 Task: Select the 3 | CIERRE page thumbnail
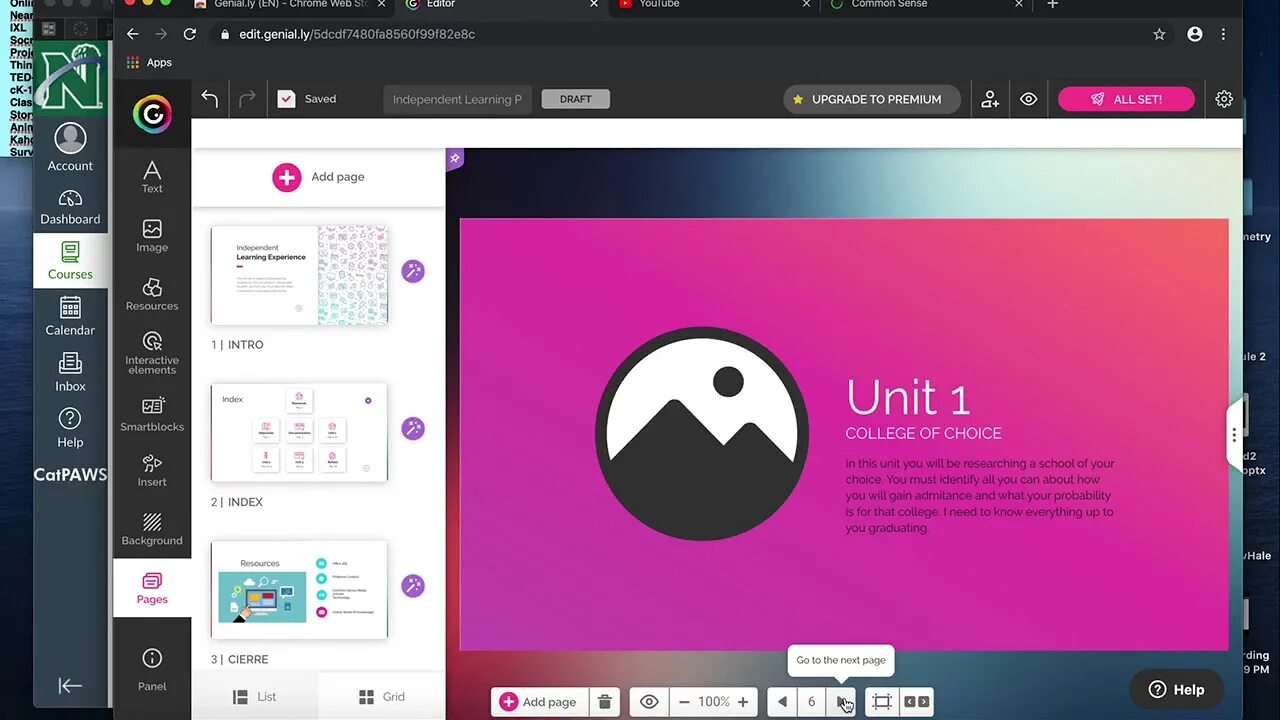click(299, 589)
